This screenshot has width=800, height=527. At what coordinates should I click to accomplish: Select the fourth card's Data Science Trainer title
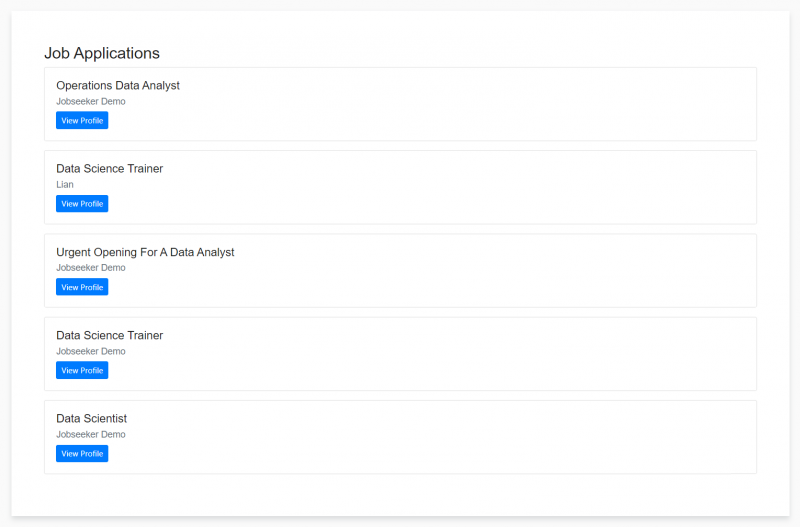pos(109,336)
